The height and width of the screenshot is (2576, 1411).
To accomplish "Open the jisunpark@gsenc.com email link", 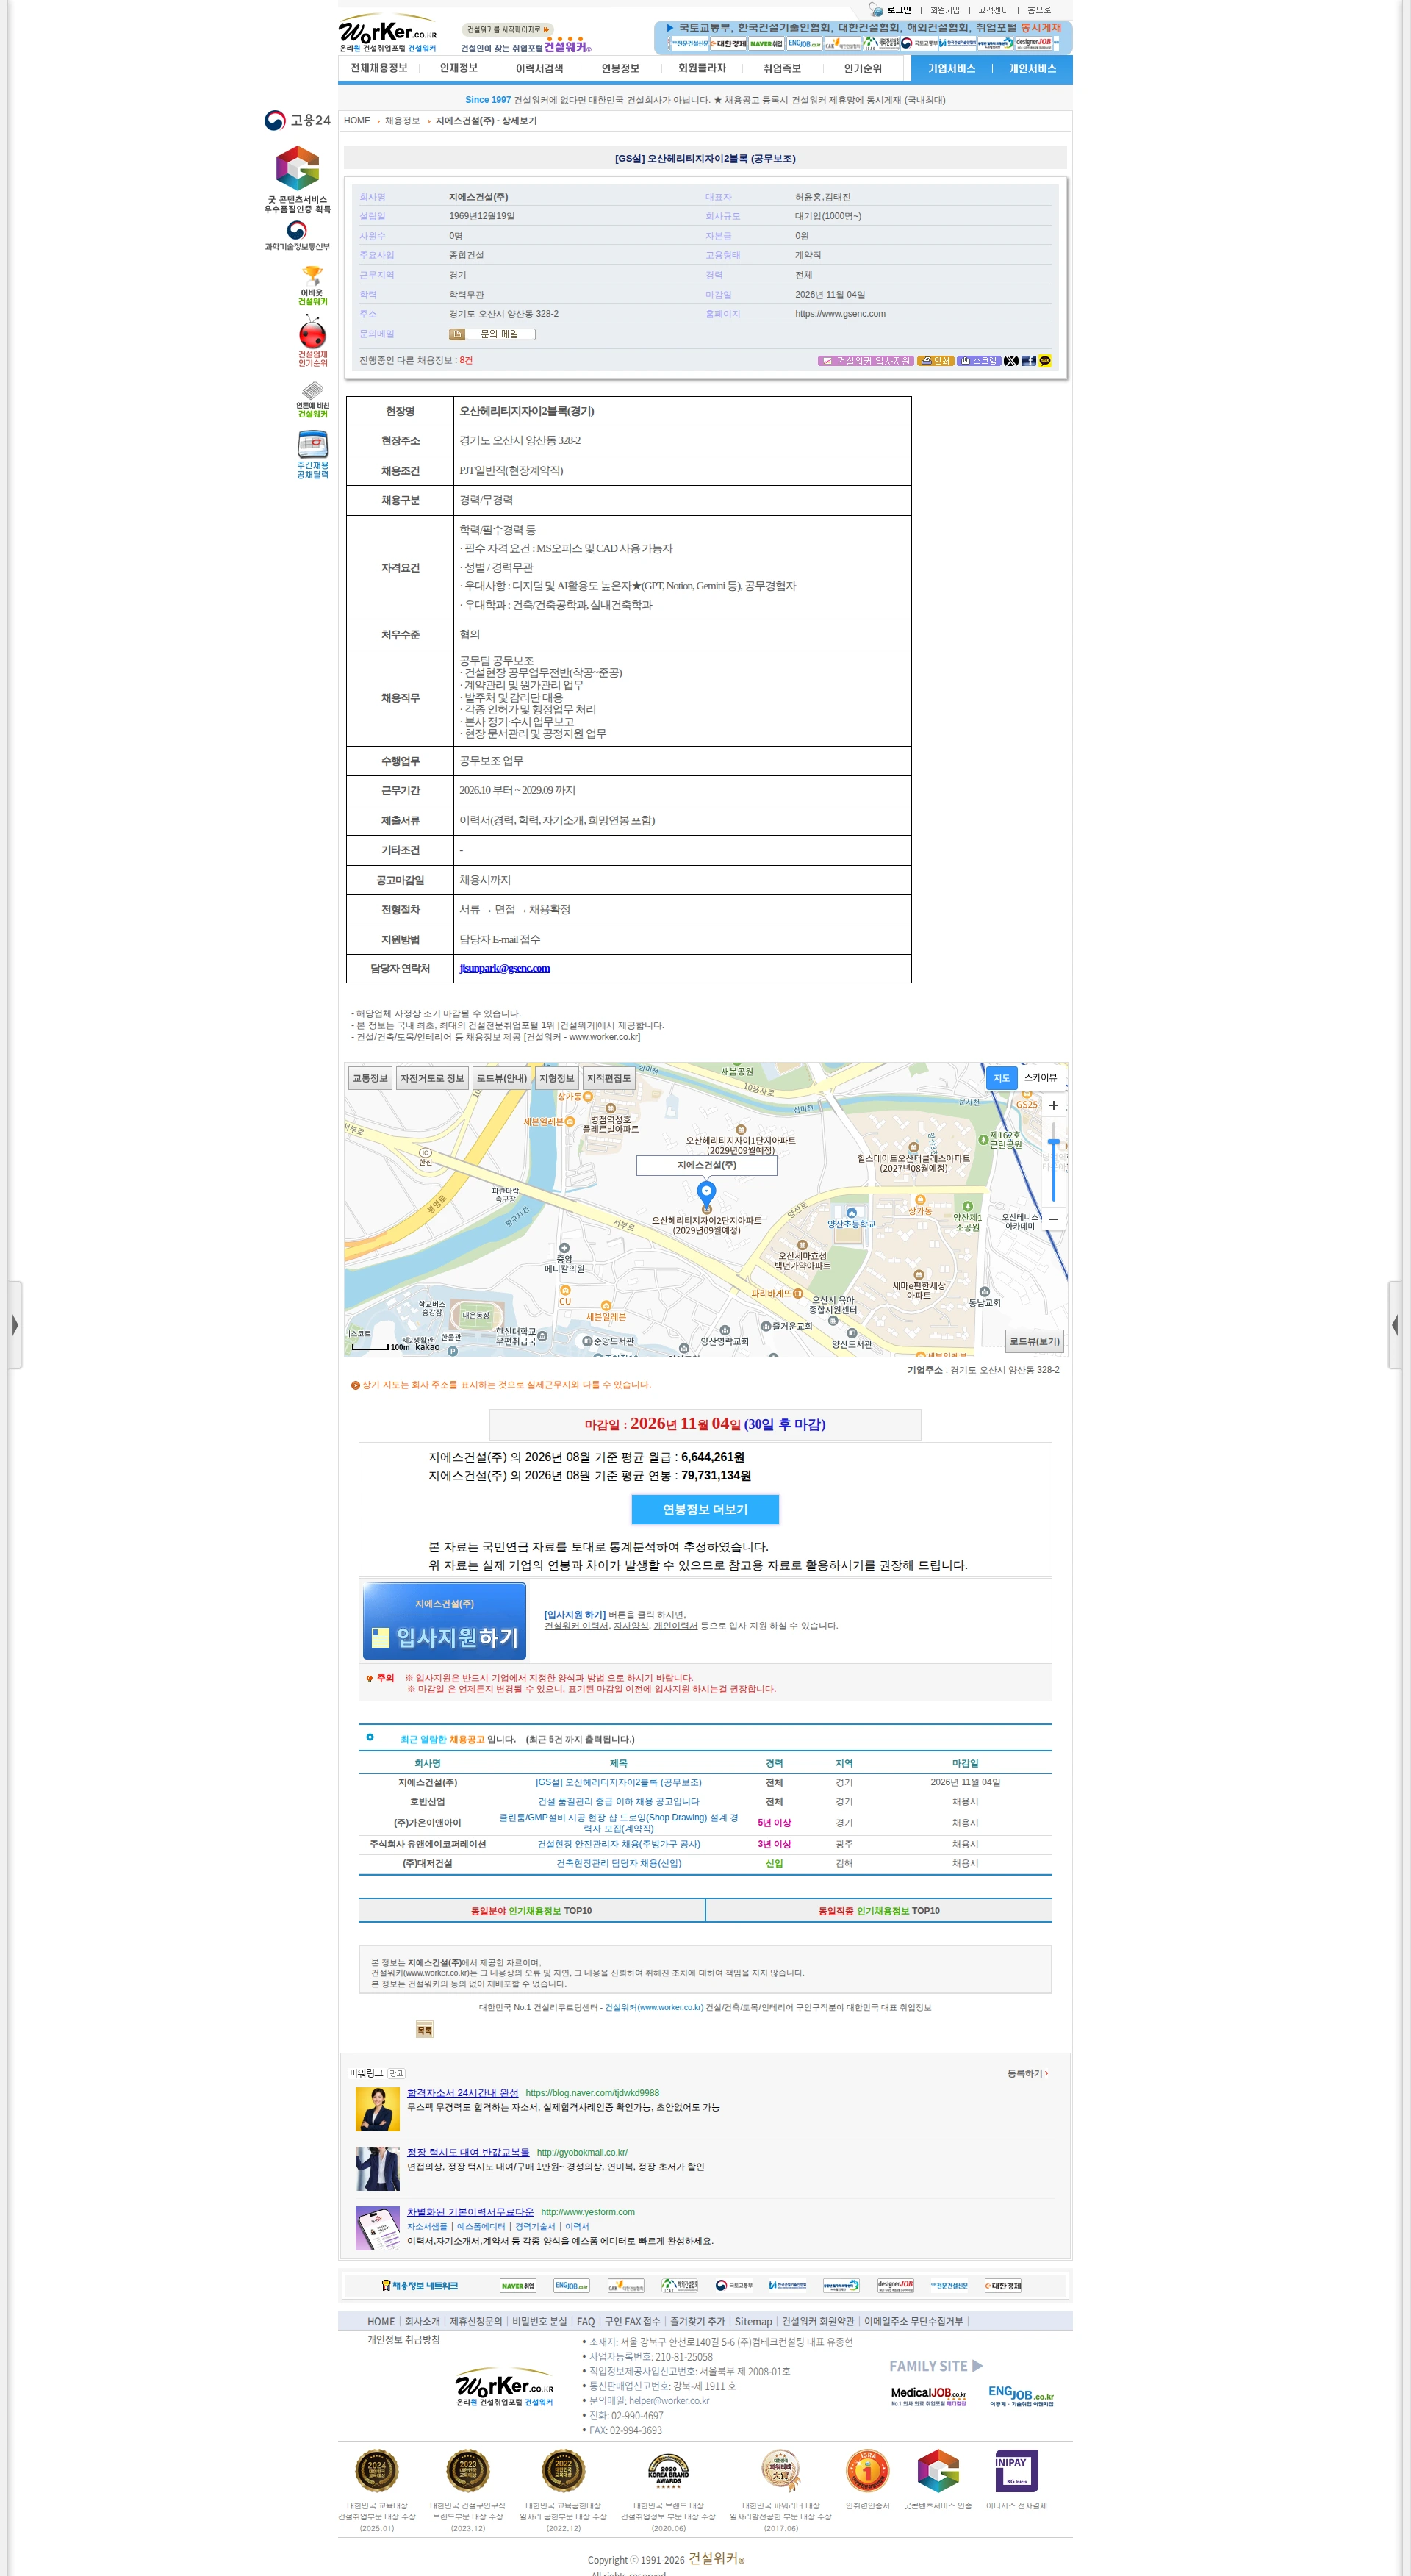I will click(x=505, y=969).
